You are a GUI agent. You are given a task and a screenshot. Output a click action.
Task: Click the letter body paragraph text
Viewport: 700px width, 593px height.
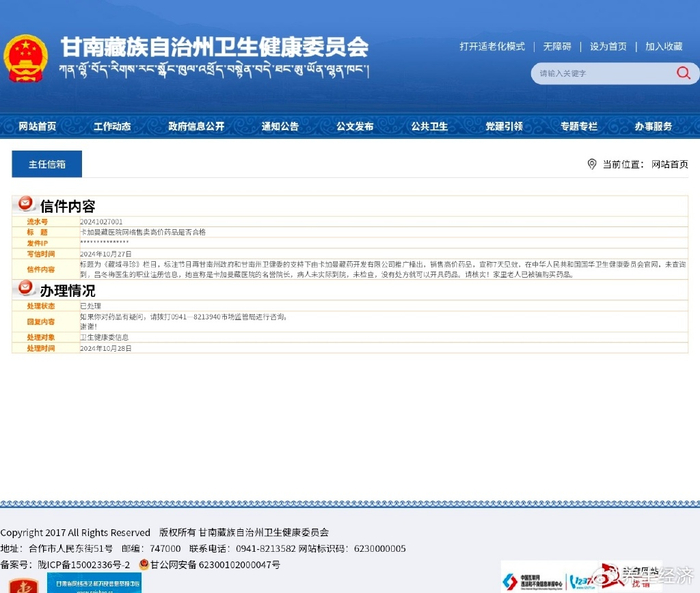[x=383, y=269]
